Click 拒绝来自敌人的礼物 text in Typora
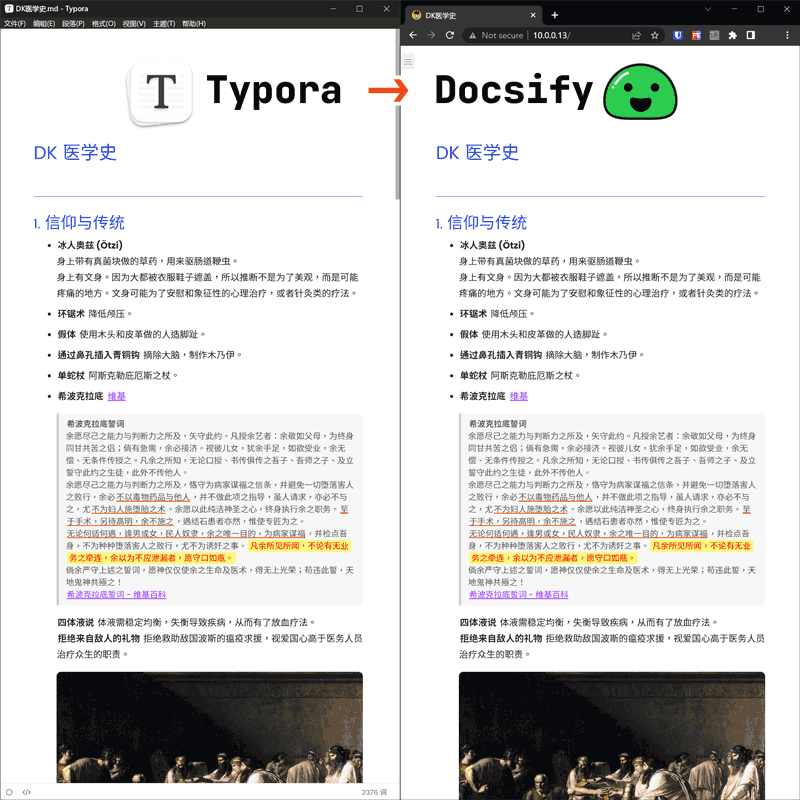This screenshot has width=800, height=800. pos(98,638)
